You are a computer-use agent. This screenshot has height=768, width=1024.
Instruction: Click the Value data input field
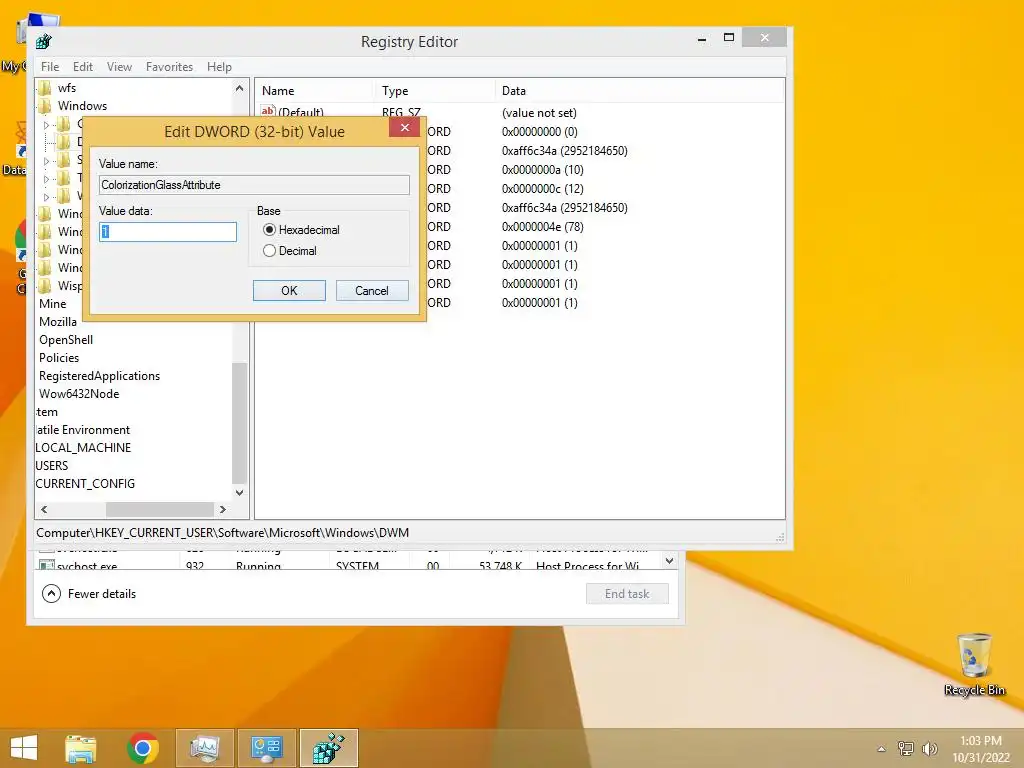pos(168,232)
